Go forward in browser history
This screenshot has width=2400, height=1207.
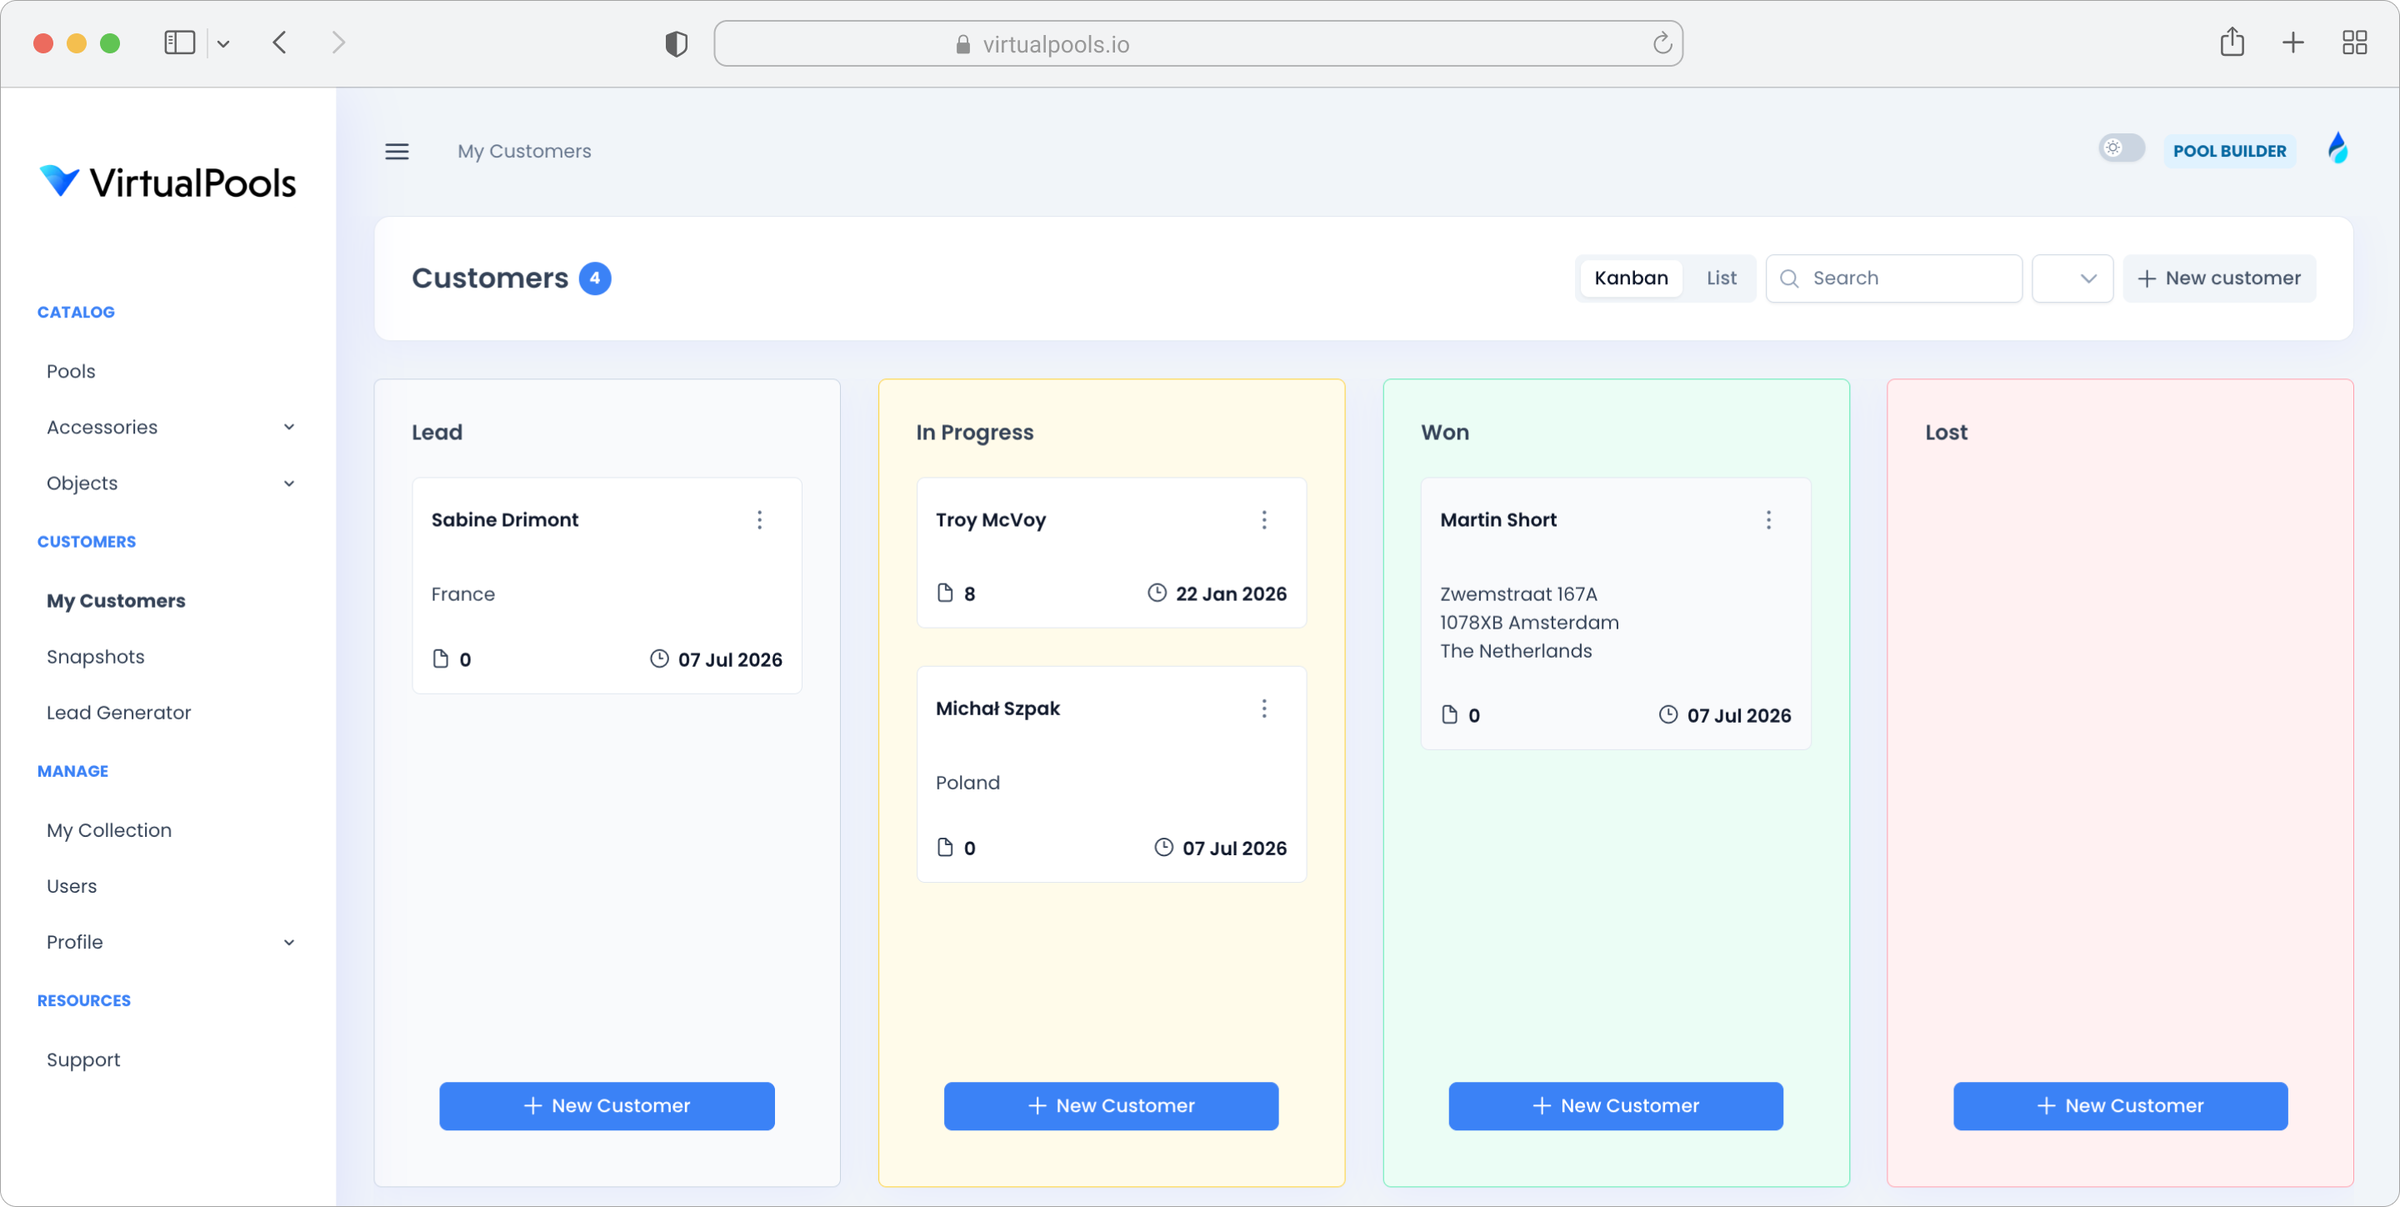pos(338,43)
